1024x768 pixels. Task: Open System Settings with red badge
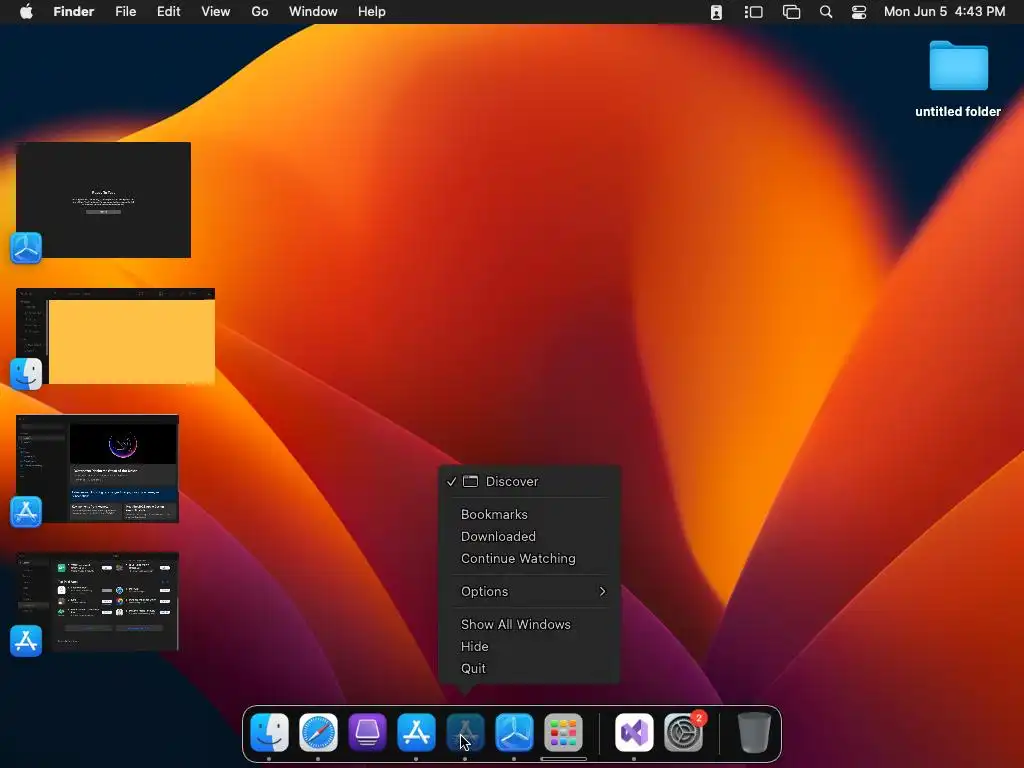(x=683, y=732)
